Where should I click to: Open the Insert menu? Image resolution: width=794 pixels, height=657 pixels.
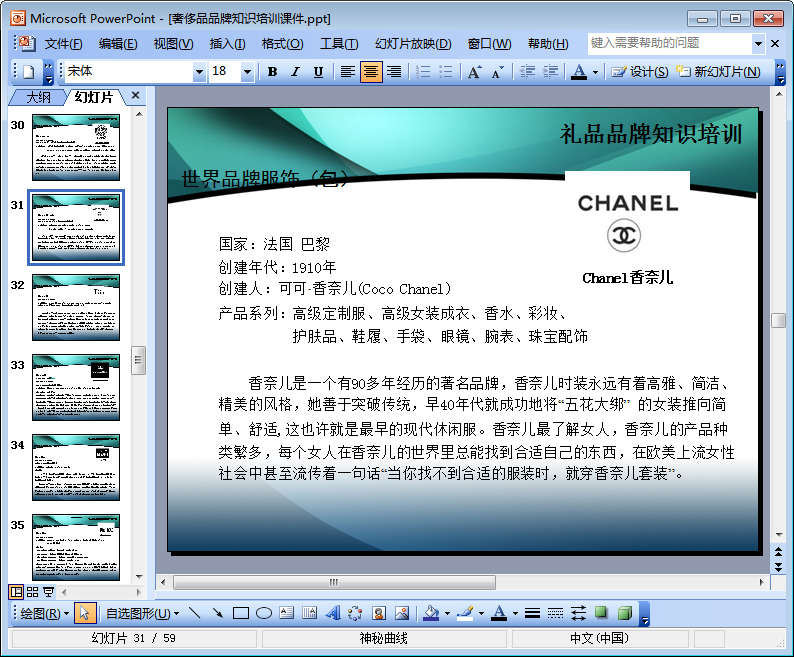tap(227, 44)
